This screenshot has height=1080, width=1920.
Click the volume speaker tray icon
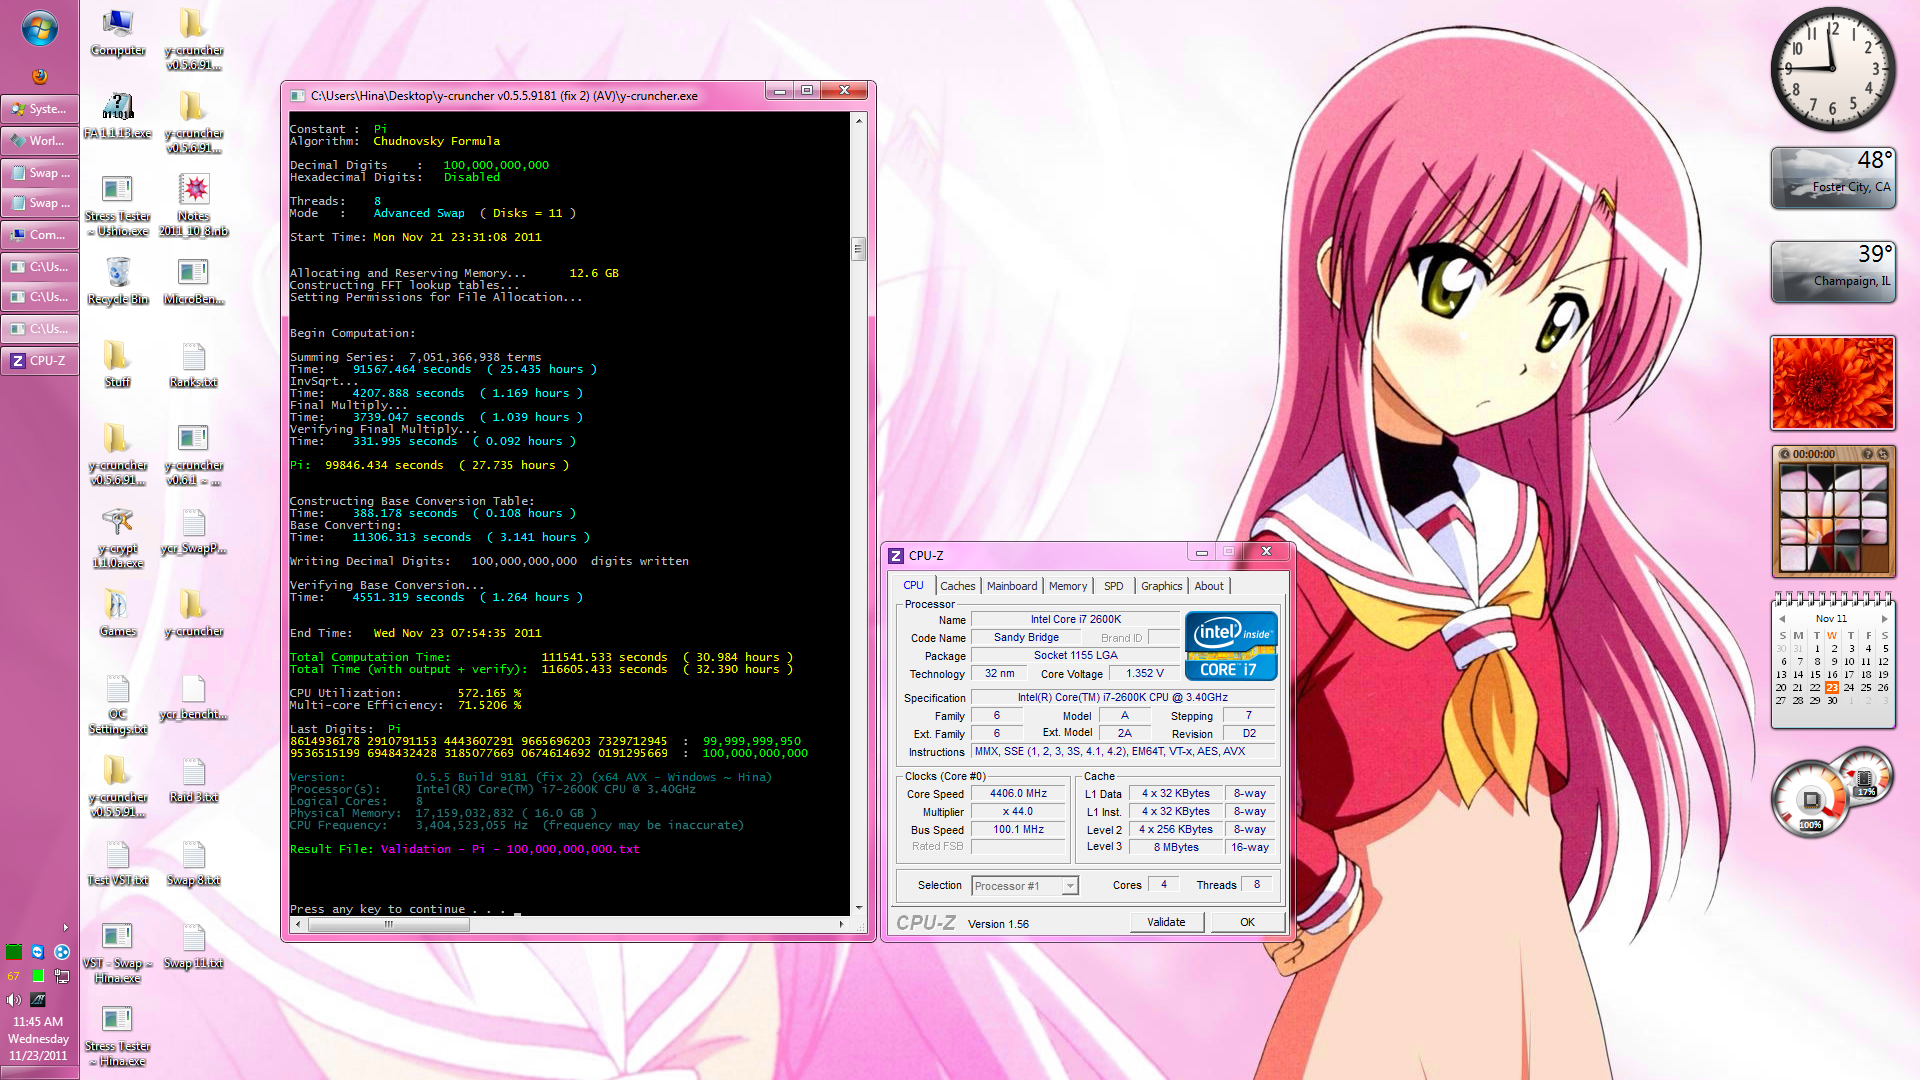(x=13, y=999)
